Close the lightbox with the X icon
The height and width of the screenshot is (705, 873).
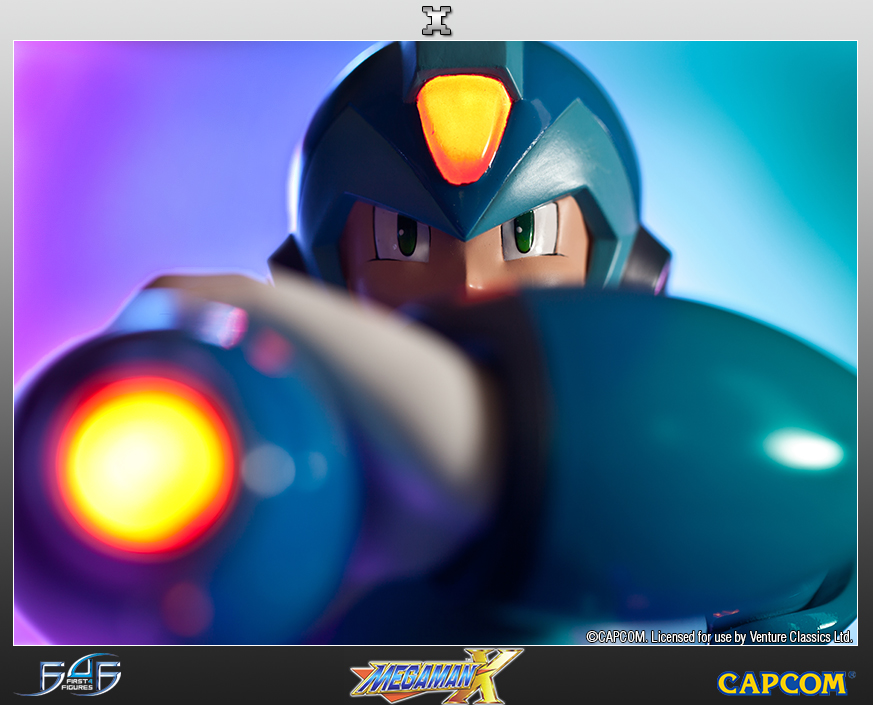[x=436, y=20]
